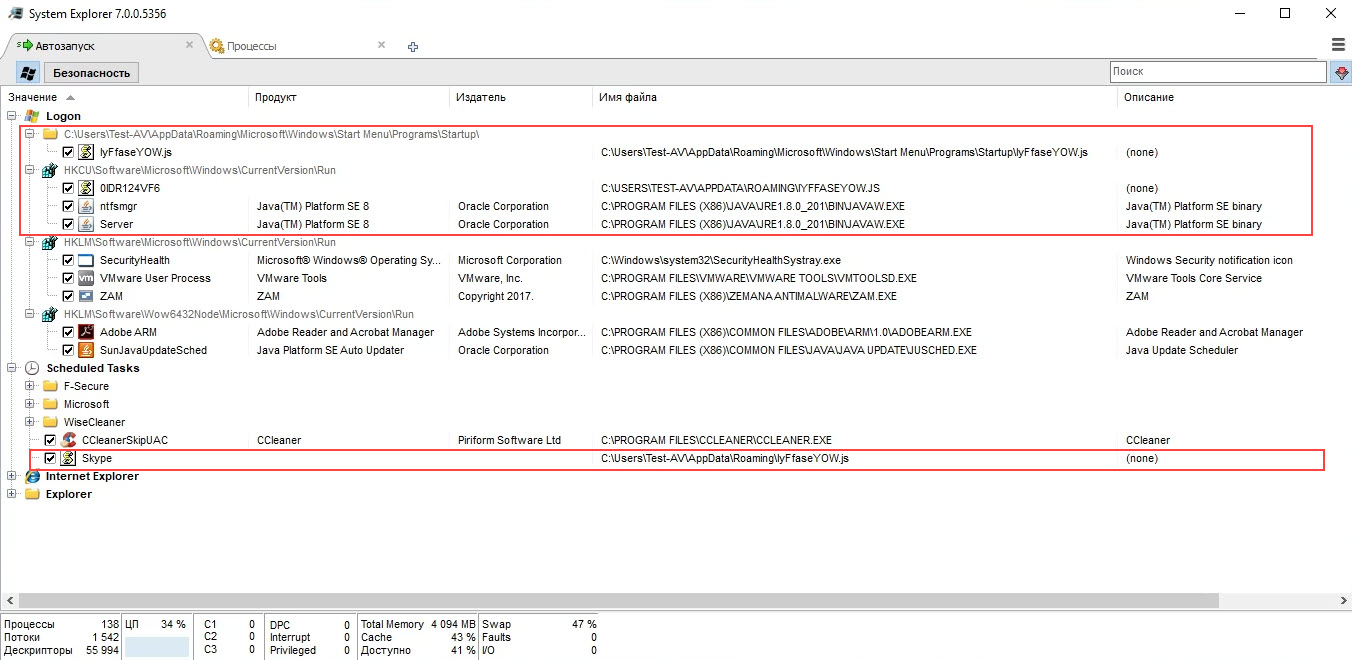This screenshot has height=660, width=1352.
Task: Click the ZAM entry icon
Action: tap(86, 296)
